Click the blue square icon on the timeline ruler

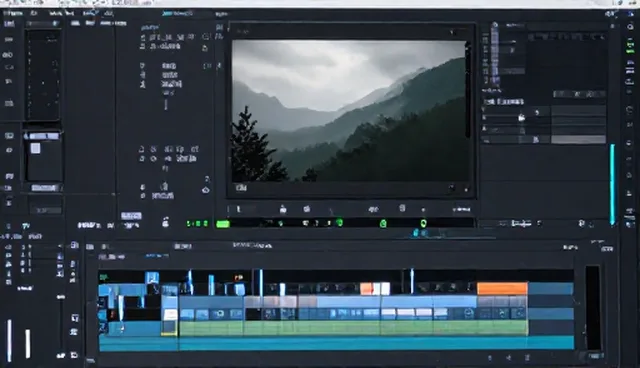[152, 278]
